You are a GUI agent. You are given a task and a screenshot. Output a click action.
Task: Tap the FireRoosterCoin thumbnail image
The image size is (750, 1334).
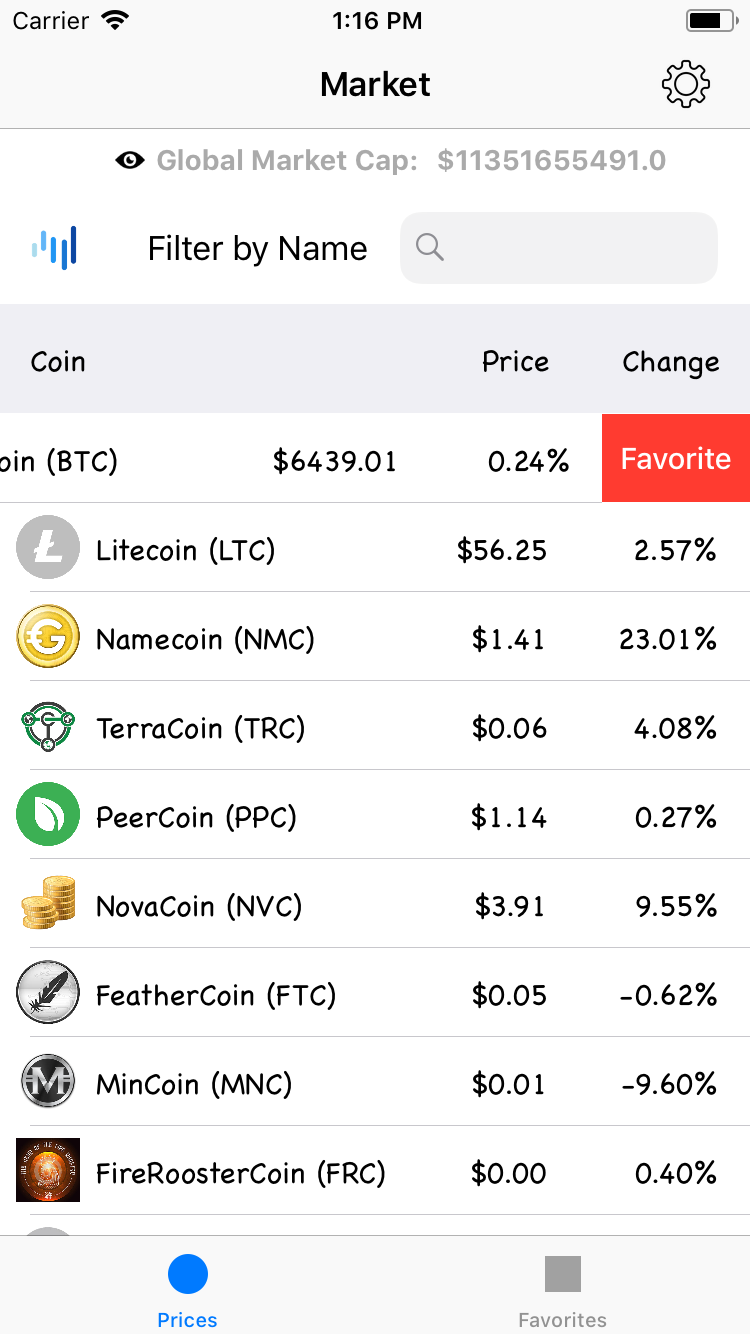coord(48,1170)
